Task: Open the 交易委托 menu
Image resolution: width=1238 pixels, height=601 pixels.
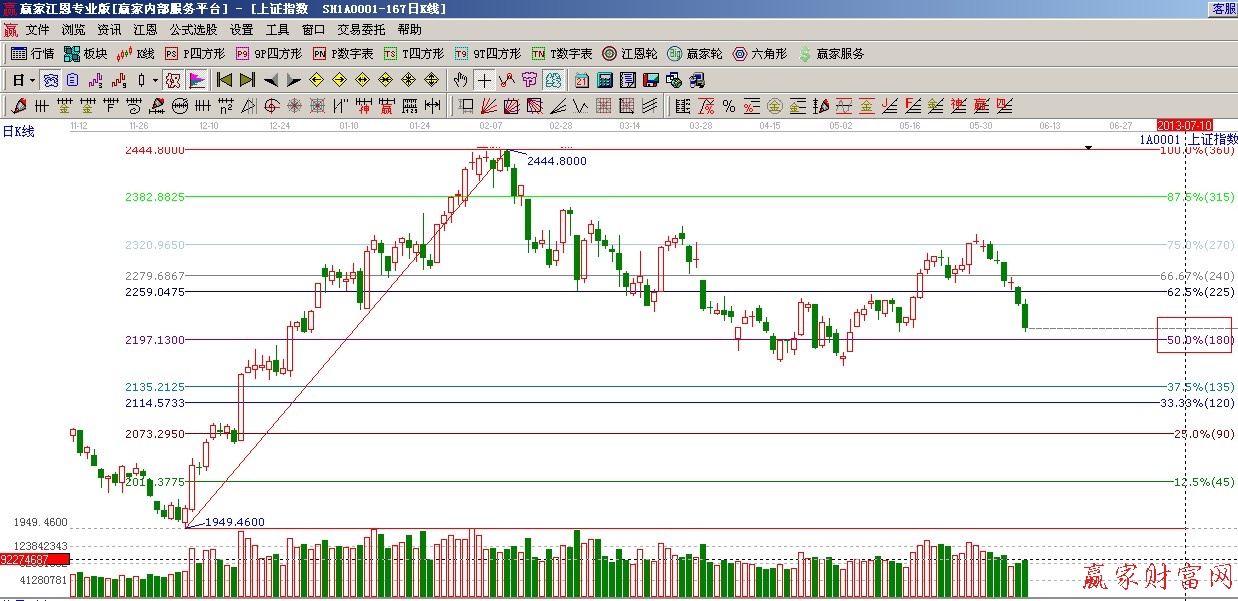Action: click(361, 30)
